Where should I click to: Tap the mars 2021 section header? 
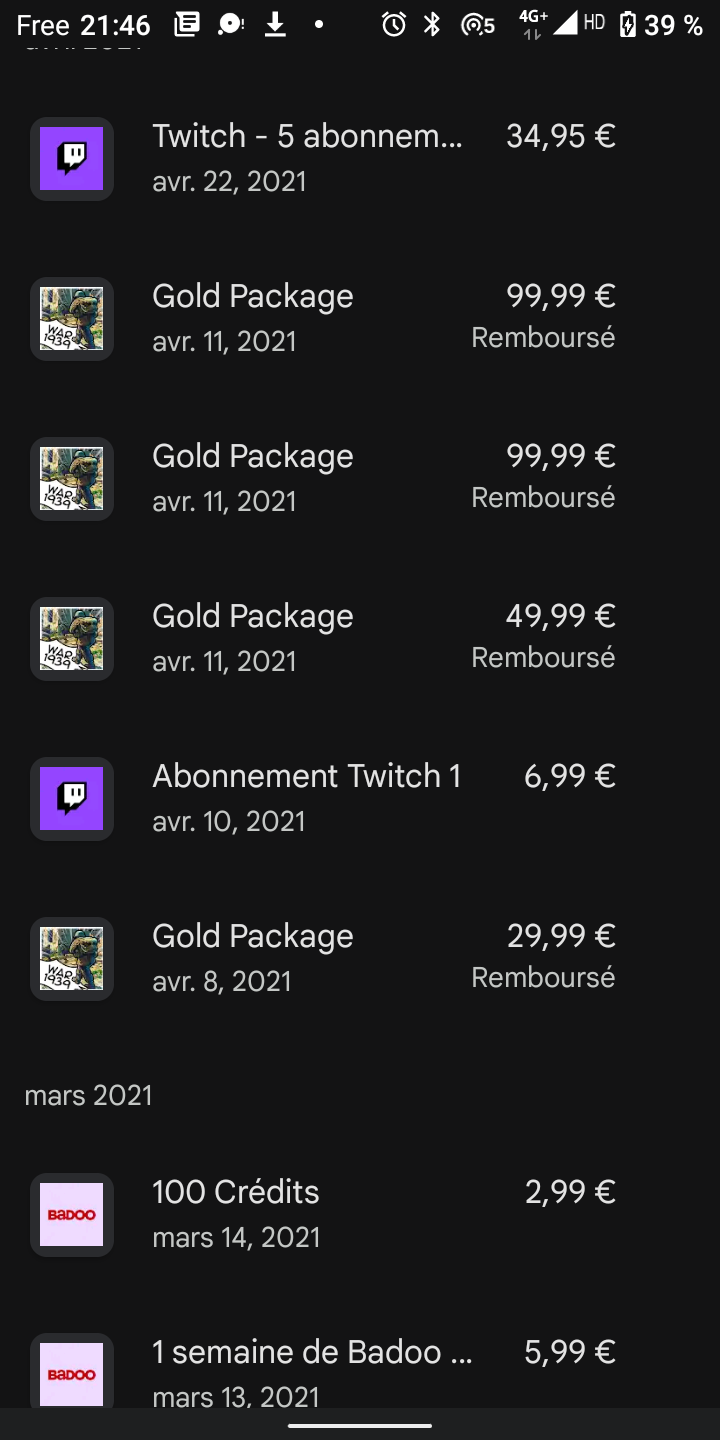click(88, 1095)
